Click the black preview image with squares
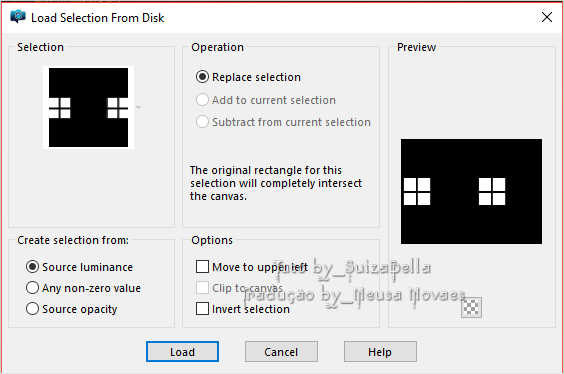 tap(471, 191)
